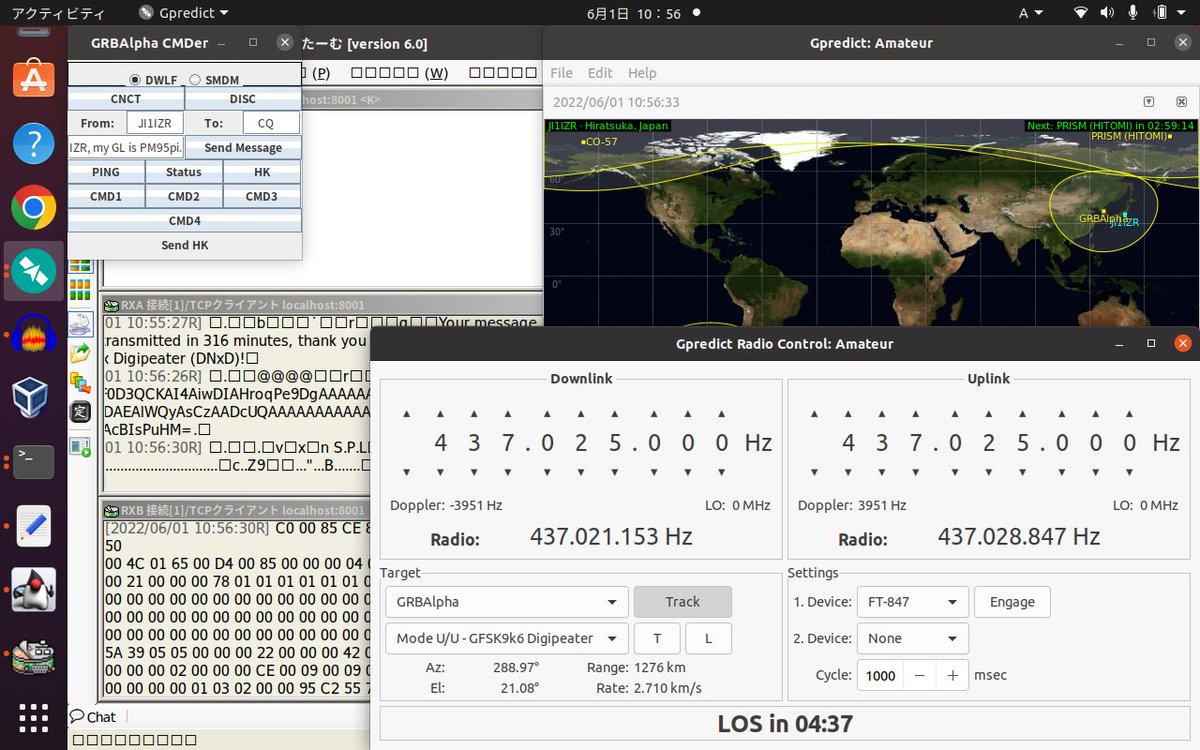Image resolution: width=1200 pixels, height=750 pixels.
Task: Click the Send Message button
Action: click(243, 148)
